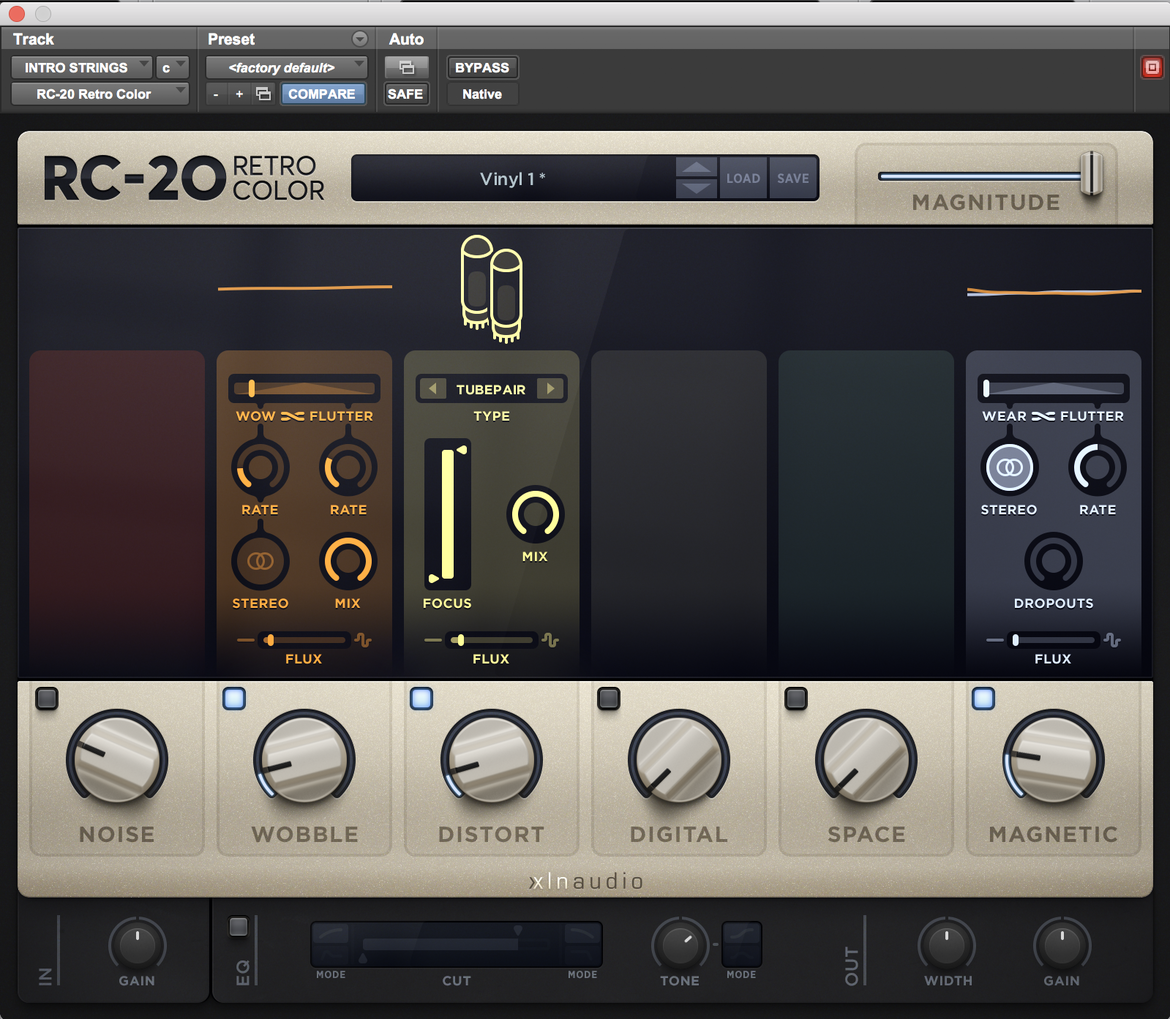Click the SAFE button

(405, 94)
